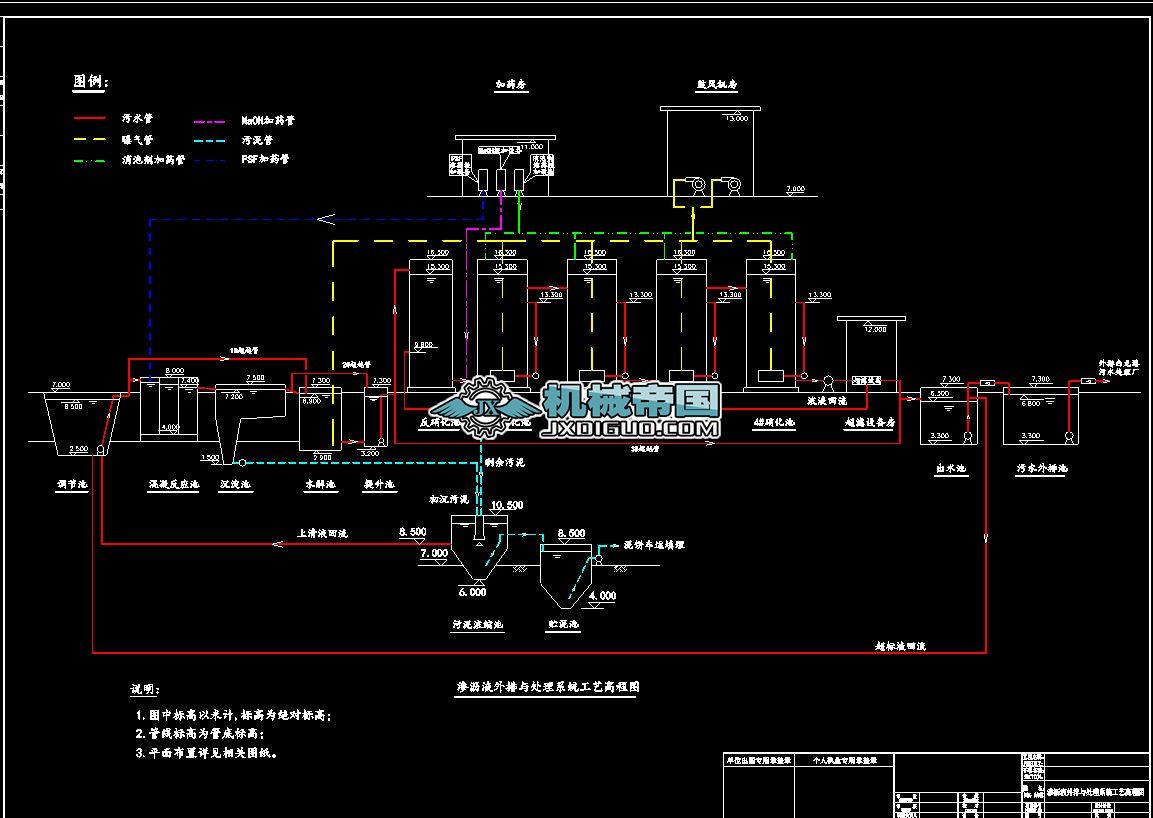The height and width of the screenshot is (818, 1153).
Task: Select the flow meter symbol above 出水池 outlet
Action: [986, 382]
